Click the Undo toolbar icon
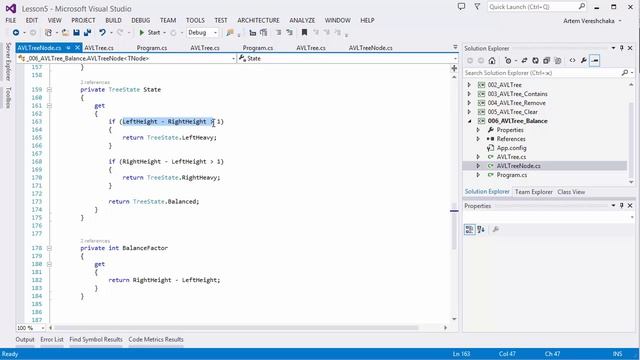 [102, 32]
